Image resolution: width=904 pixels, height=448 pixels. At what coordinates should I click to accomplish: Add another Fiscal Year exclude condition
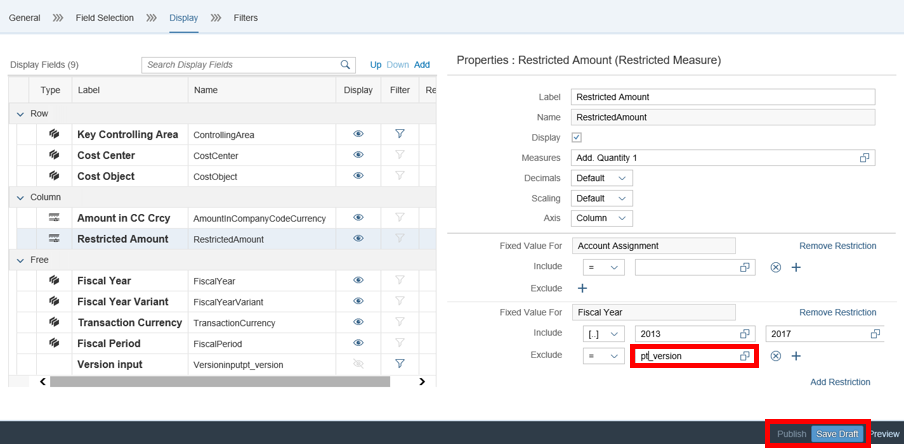click(x=796, y=356)
